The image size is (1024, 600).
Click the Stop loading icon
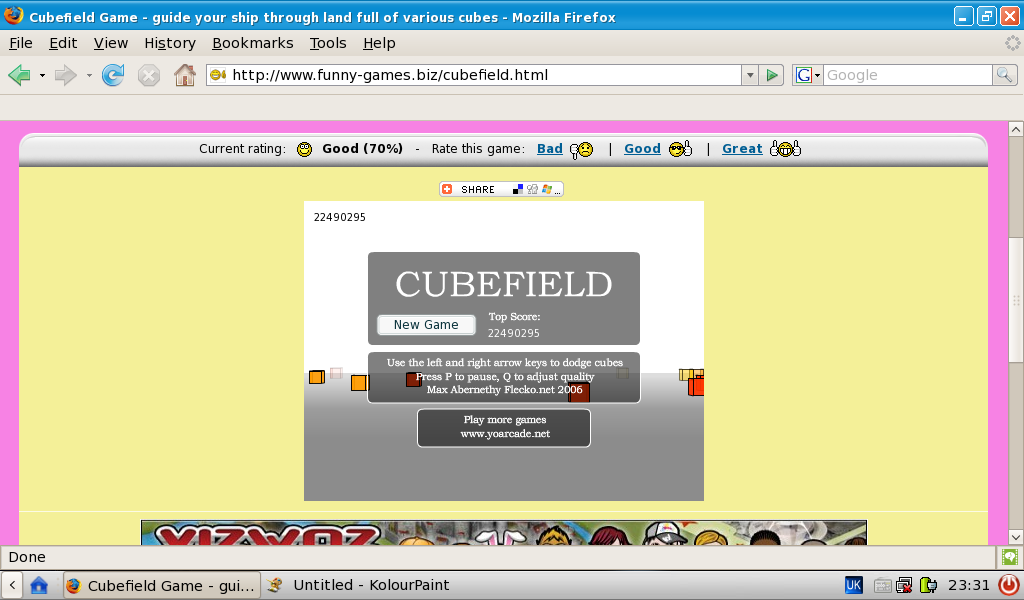(x=149, y=75)
